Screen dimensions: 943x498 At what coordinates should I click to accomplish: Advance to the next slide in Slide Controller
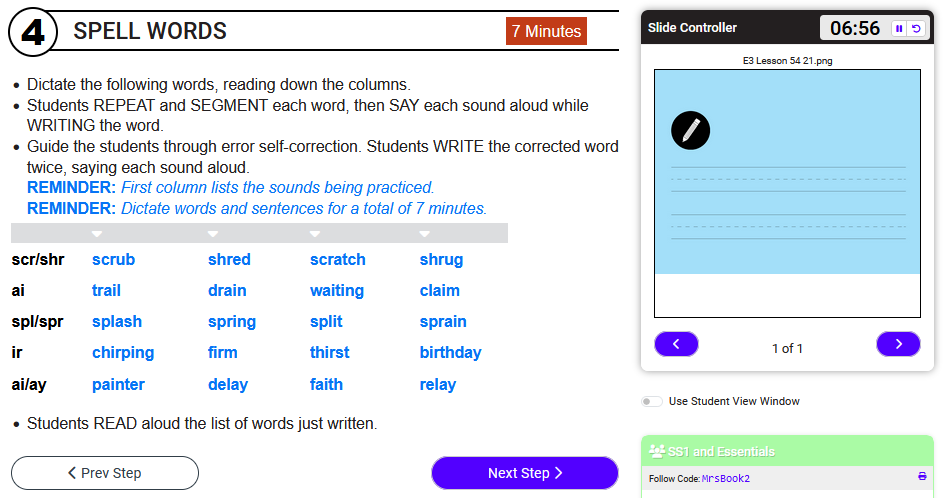[898, 344]
